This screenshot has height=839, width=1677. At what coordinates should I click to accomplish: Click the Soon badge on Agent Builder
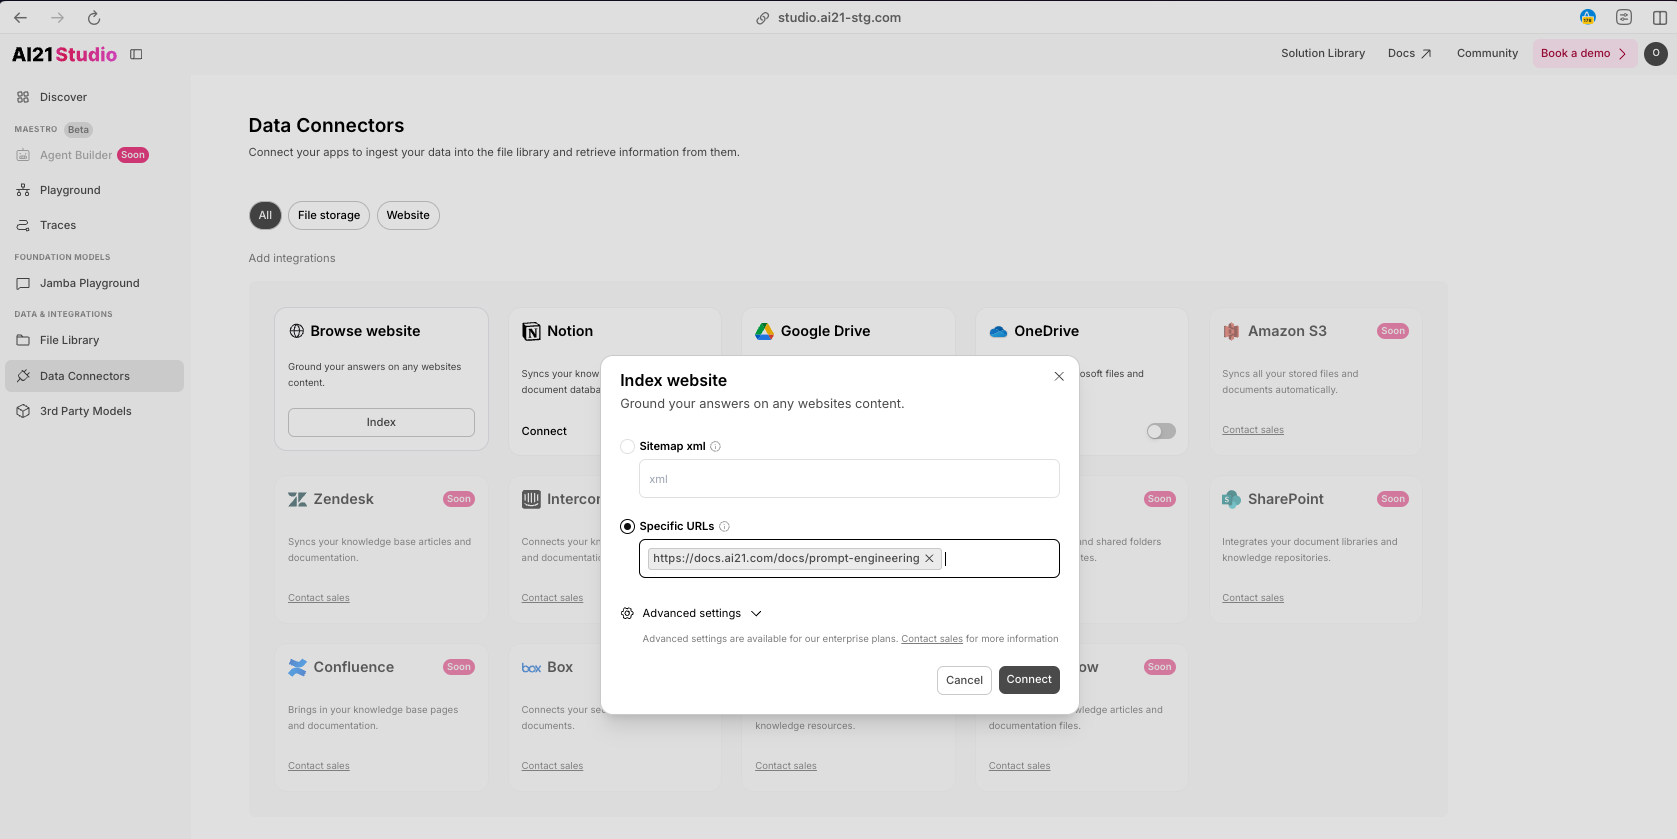133,155
